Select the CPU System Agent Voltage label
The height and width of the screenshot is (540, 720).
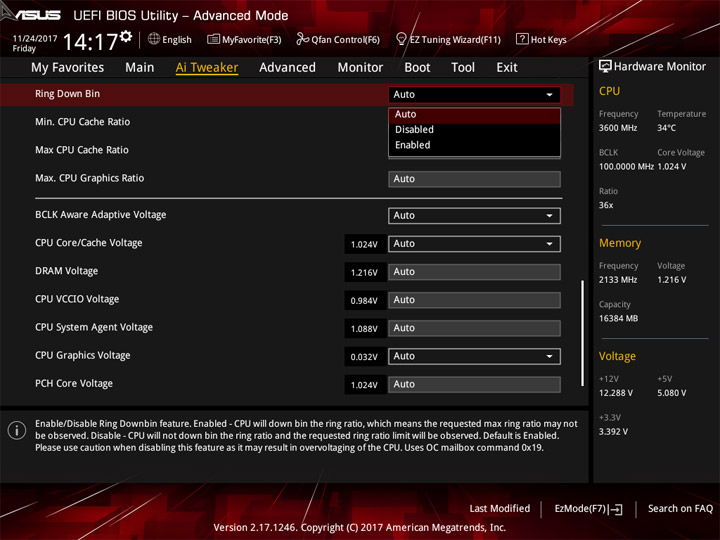pos(94,327)
